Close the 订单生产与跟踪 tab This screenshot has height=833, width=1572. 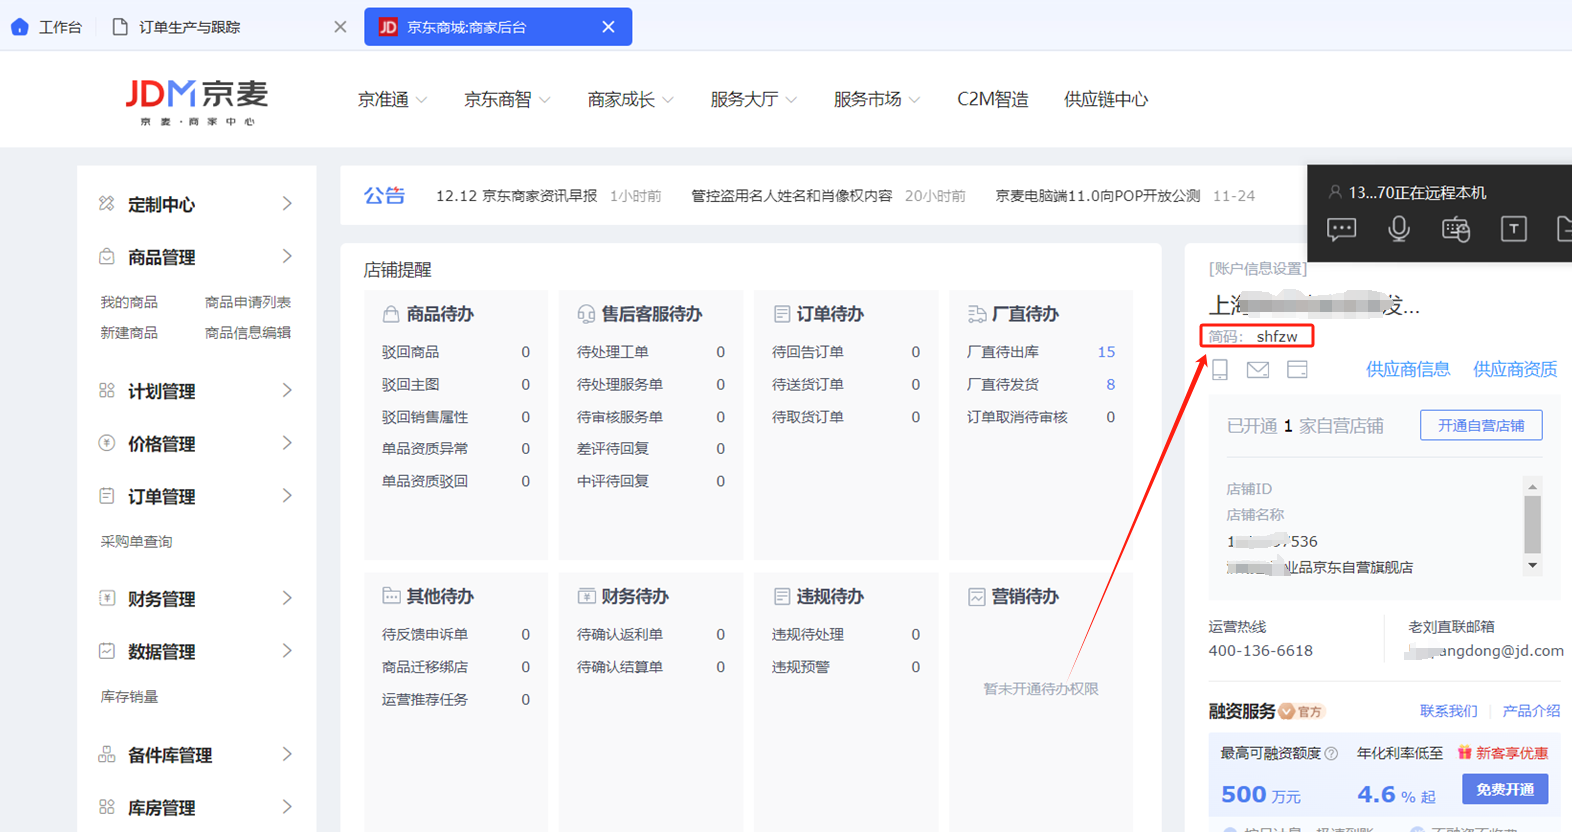coord(340,27)
